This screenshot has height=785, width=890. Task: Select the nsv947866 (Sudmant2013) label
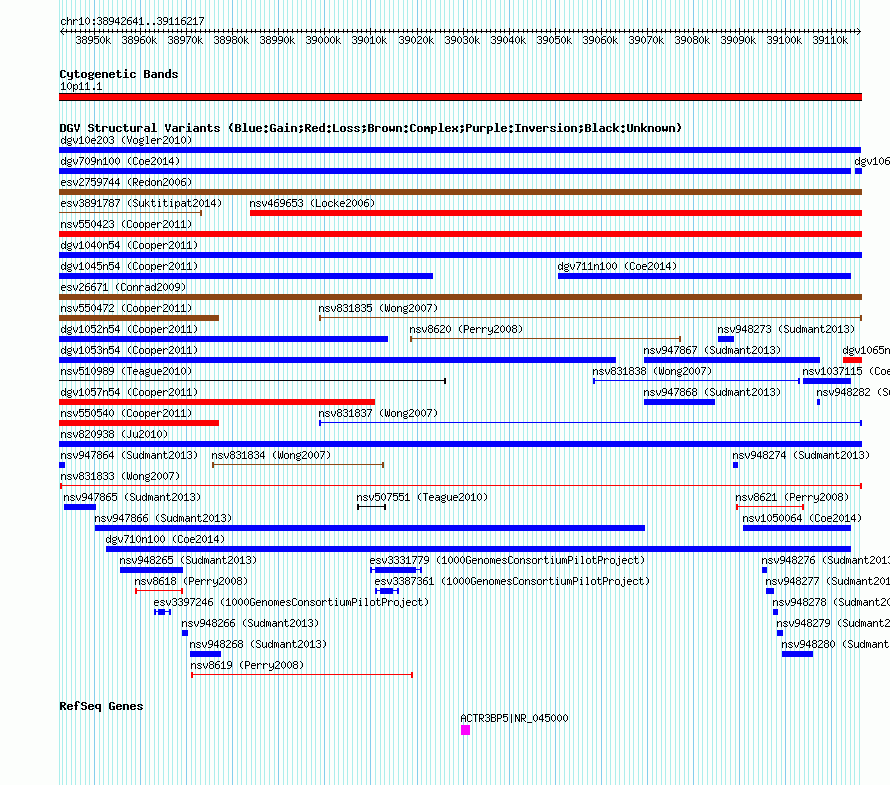(163, 518)
